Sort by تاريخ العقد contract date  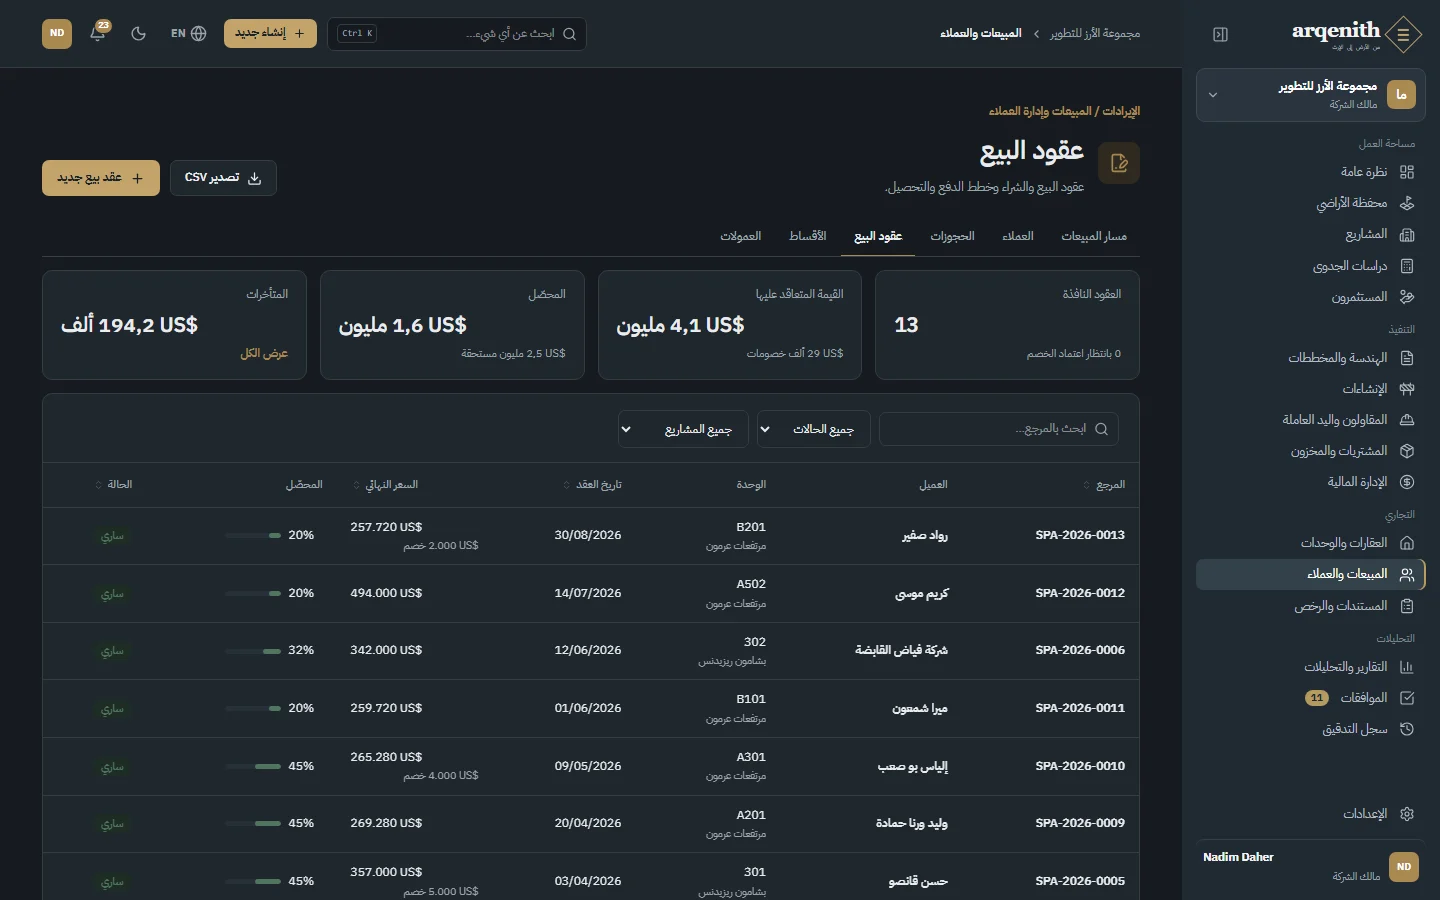tap(592, 485)
